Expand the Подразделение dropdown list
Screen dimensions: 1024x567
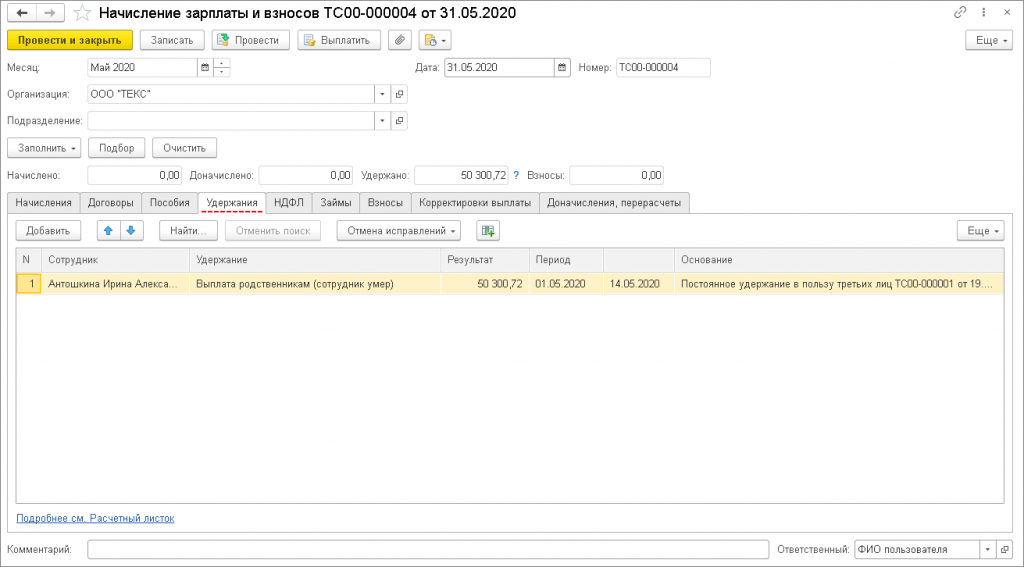[x=381, y=121]
